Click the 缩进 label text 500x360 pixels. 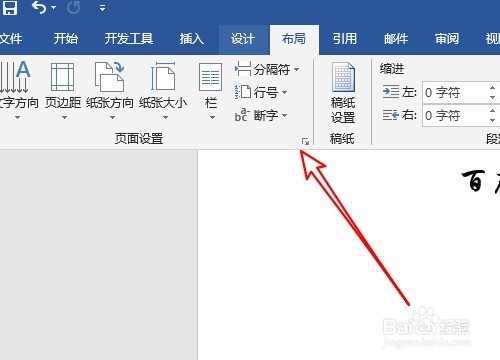392,69
